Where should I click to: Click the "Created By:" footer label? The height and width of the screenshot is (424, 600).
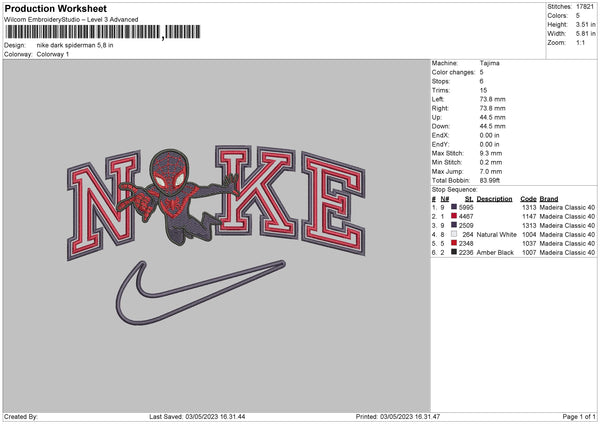click(x=21, y=417)
